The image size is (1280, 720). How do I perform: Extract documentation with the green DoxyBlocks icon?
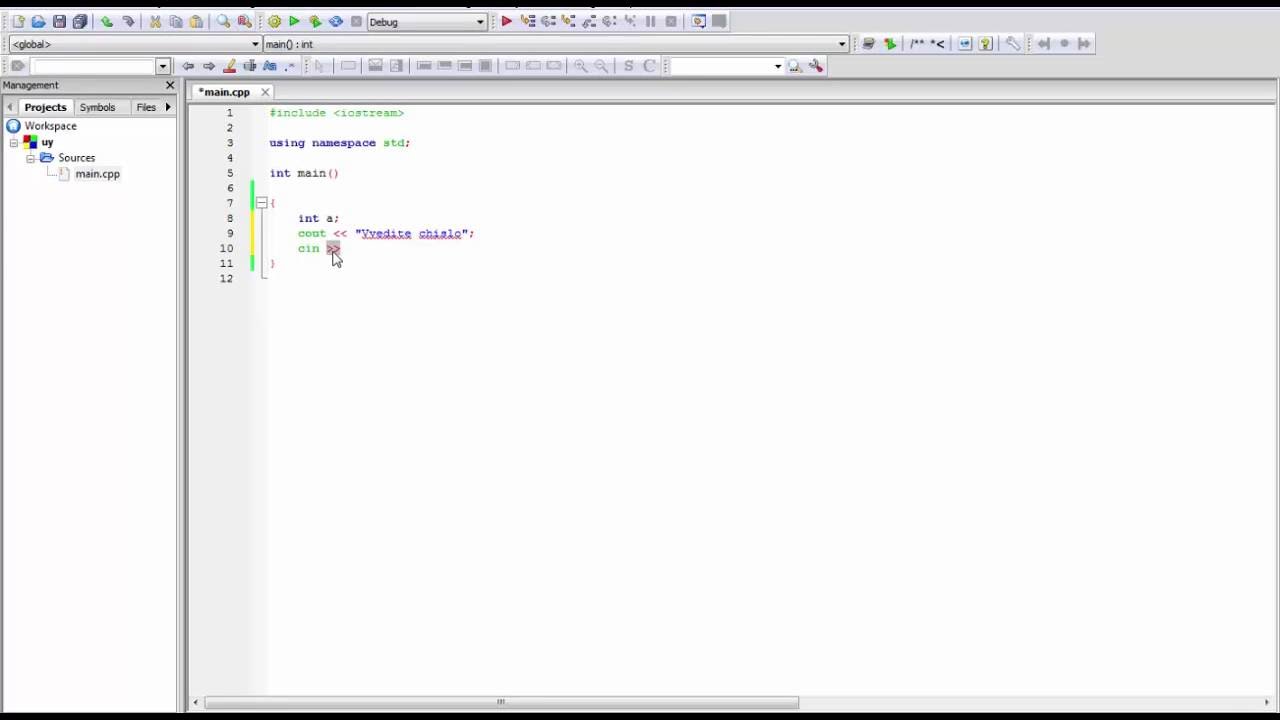click(889, 43)
